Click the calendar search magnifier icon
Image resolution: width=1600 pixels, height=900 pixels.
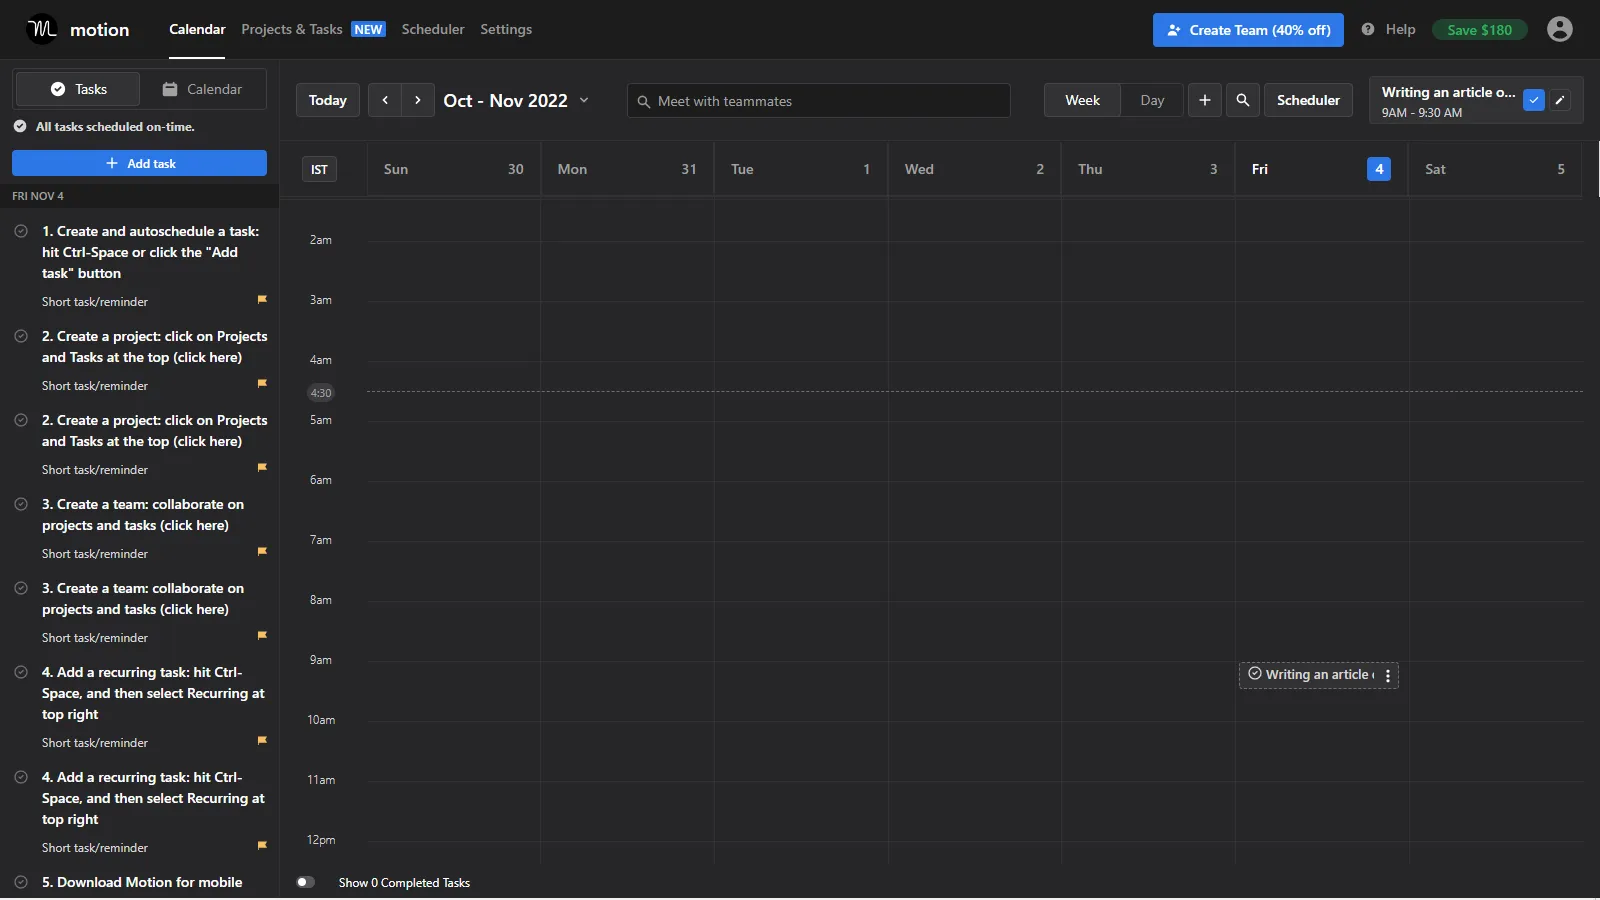(x=1242, y=100)
